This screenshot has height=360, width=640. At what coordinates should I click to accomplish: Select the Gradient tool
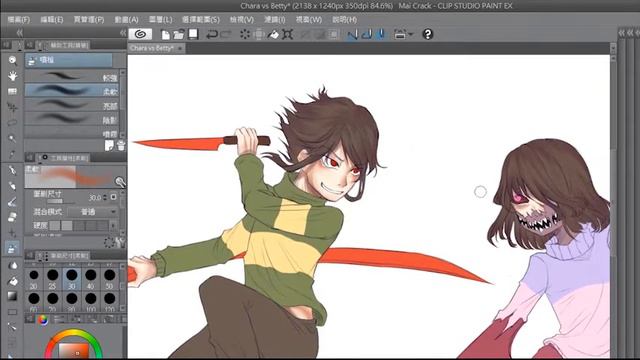click(12, 296)
